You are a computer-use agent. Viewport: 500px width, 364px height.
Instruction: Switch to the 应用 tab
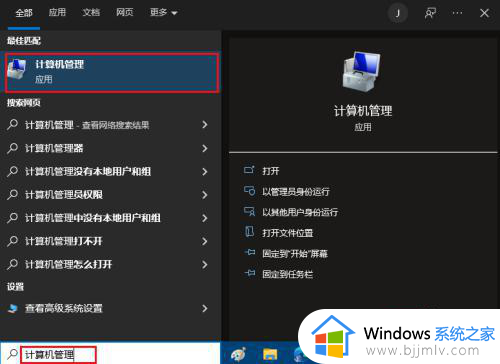[x=57, y=13]
